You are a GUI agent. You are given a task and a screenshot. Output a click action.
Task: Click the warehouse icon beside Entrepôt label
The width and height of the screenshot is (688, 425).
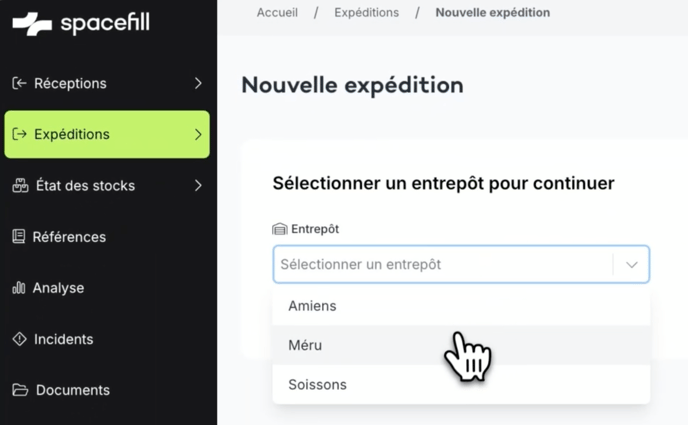[280, 229]
